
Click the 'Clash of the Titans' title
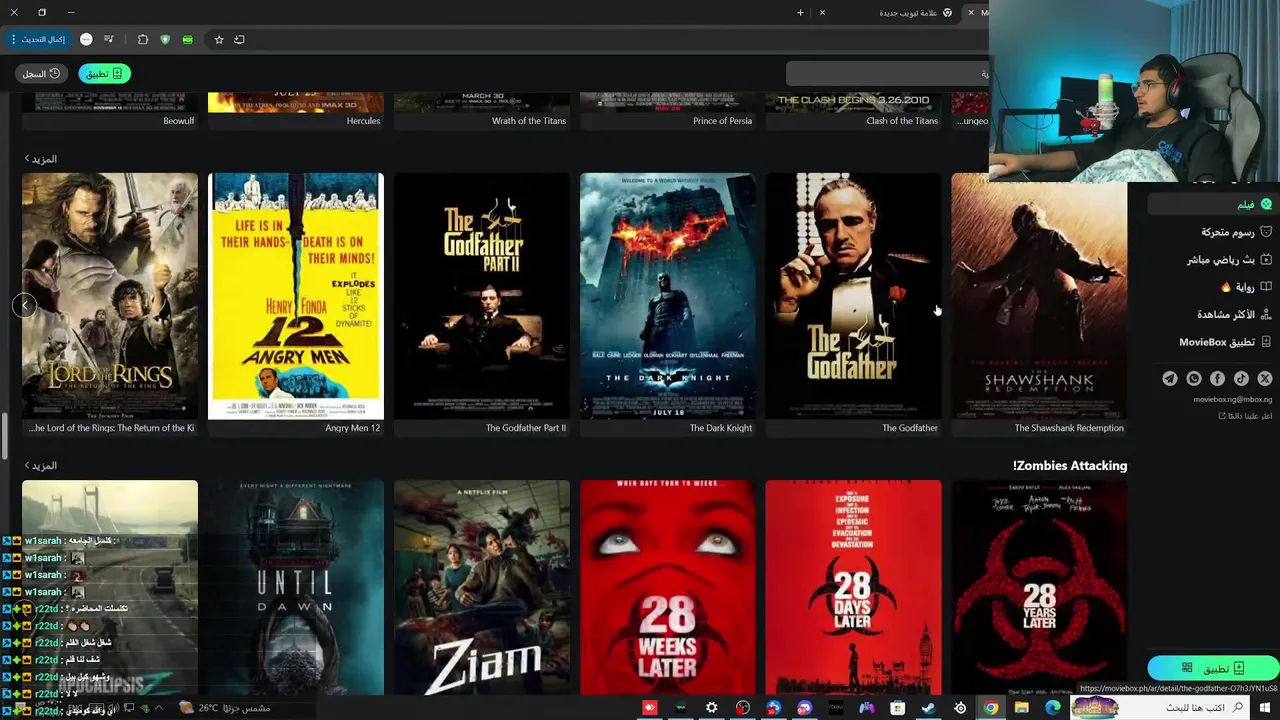pos(902,121)
